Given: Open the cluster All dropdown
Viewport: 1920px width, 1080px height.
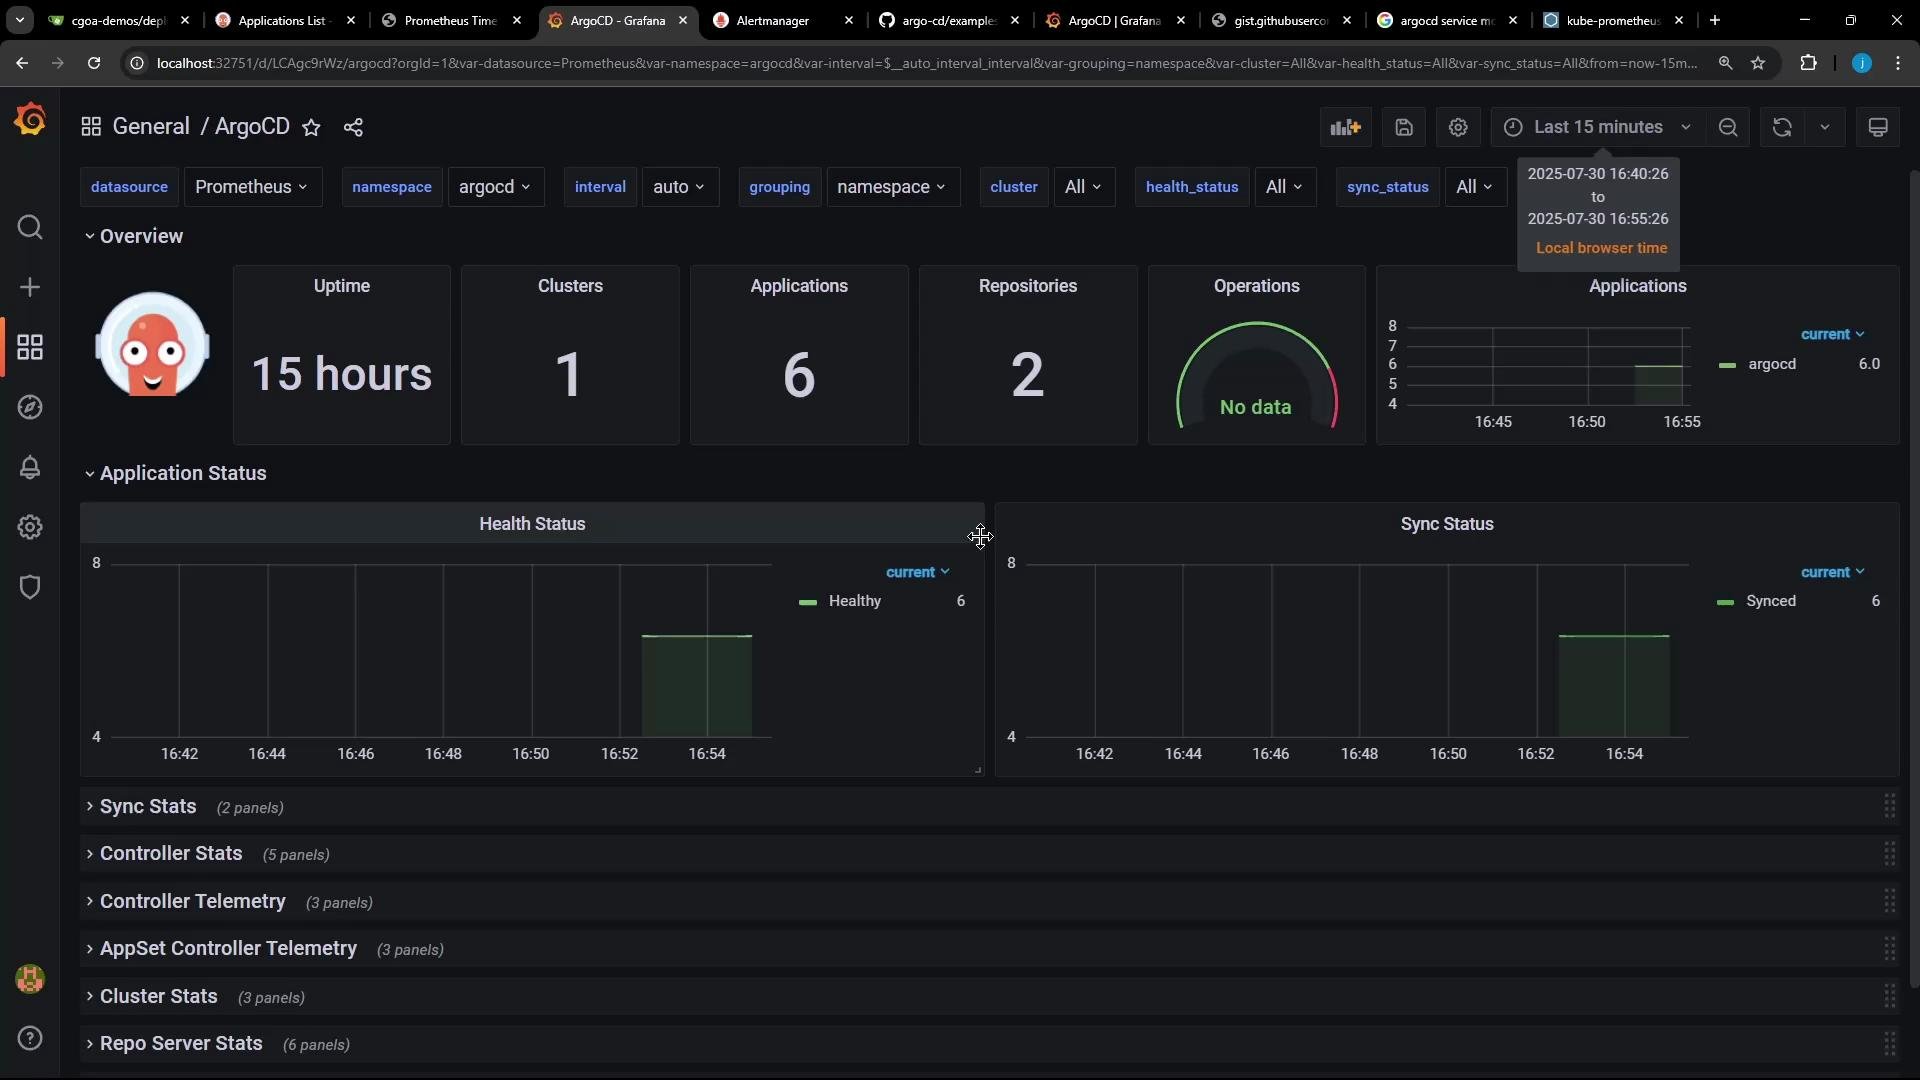Looking at the screenshot, I should 1084,187.
